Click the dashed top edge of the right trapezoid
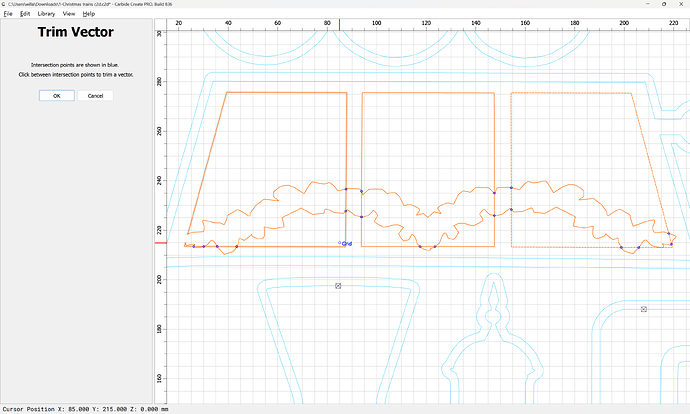The width and height of the screenshot is (690, 414). pos(570,93)
